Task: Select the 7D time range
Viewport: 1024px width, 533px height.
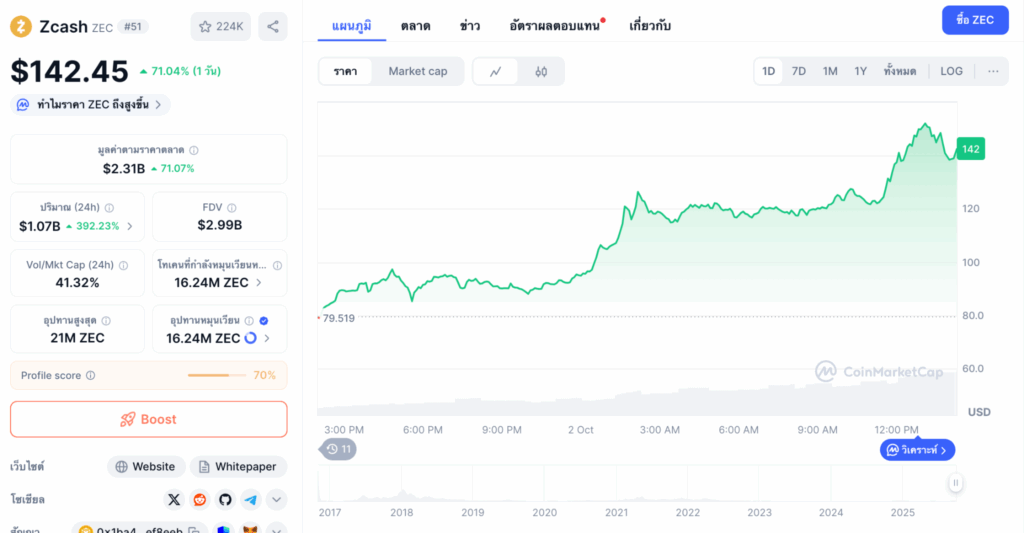Action: [x=798, y=71]
